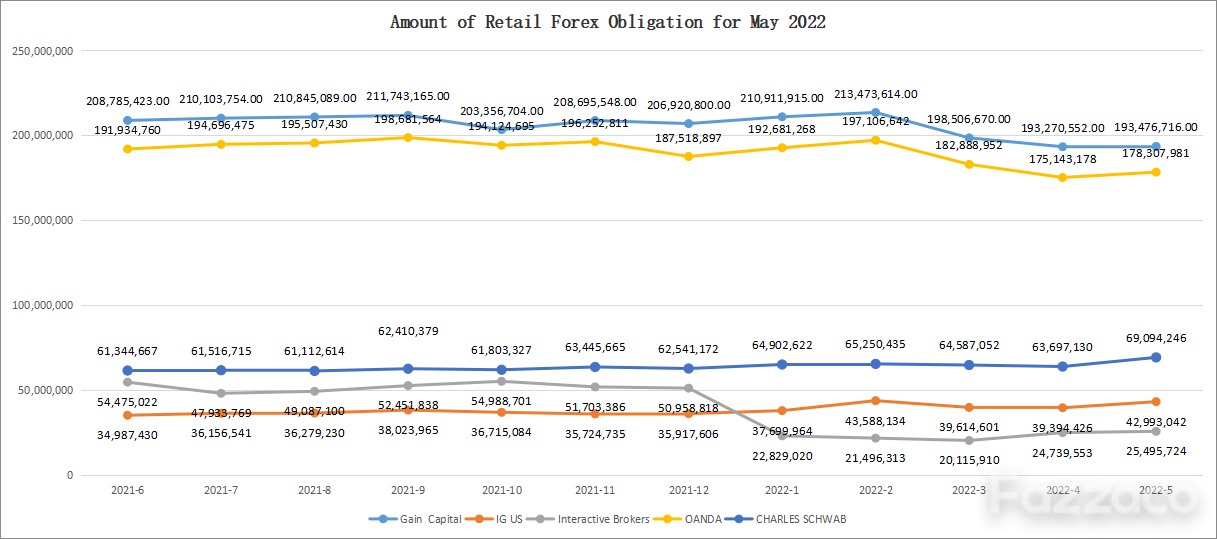
Task: Click the IG US value 38,023,965
Action: [408, 430]
